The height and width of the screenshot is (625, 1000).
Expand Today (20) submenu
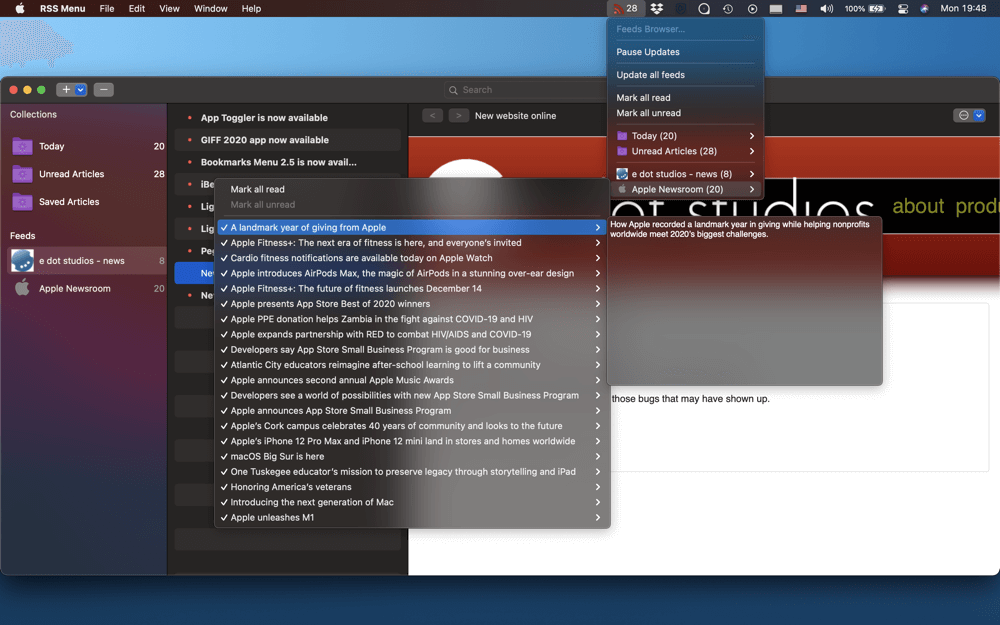point(752,136)
